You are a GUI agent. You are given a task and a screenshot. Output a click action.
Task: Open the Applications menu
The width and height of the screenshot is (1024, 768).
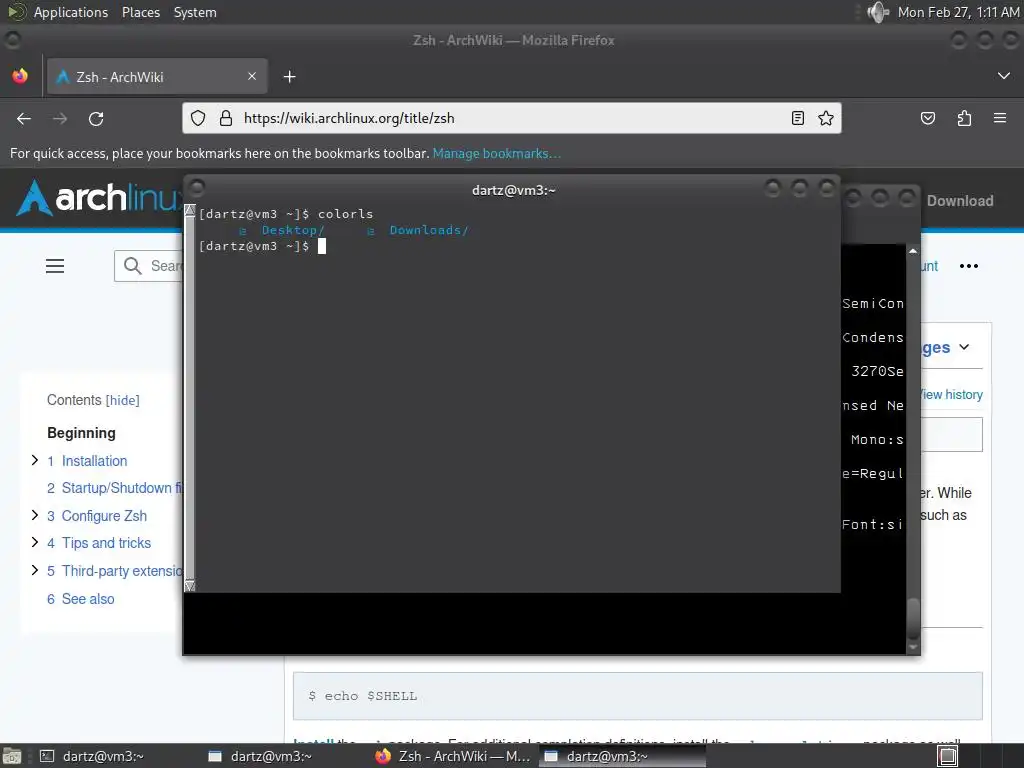(x=71, y=12)
